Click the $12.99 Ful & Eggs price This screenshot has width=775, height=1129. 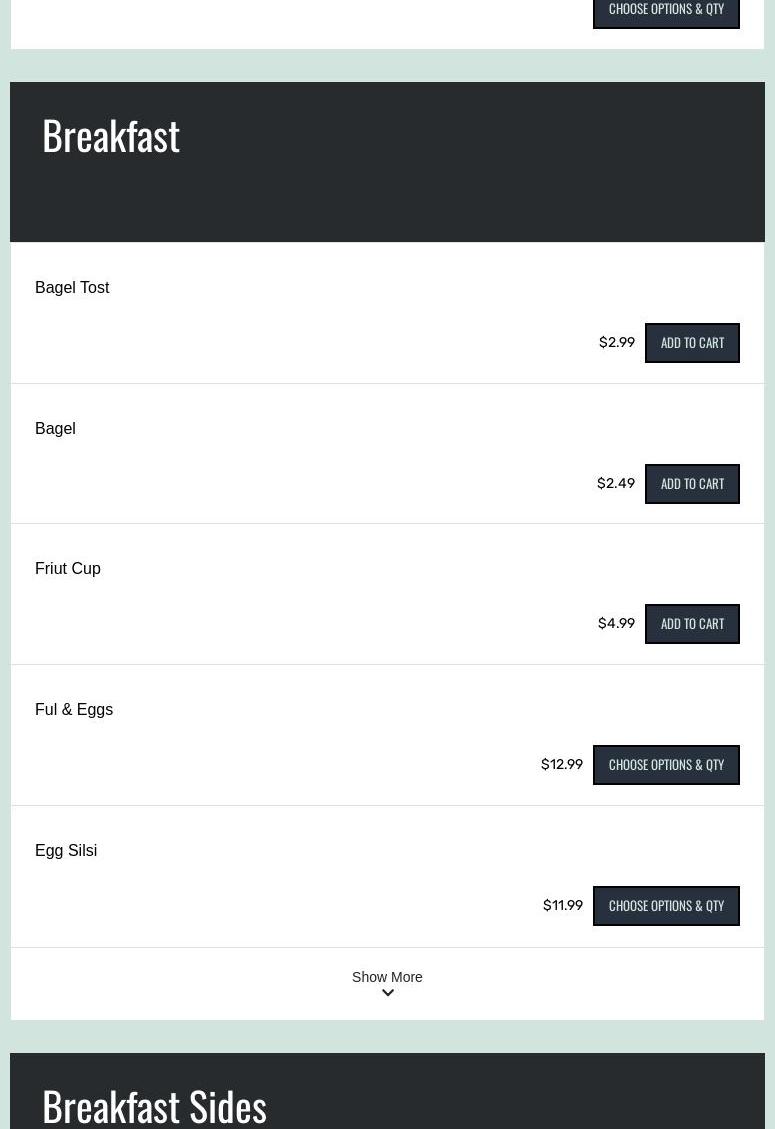coord(562,765)
